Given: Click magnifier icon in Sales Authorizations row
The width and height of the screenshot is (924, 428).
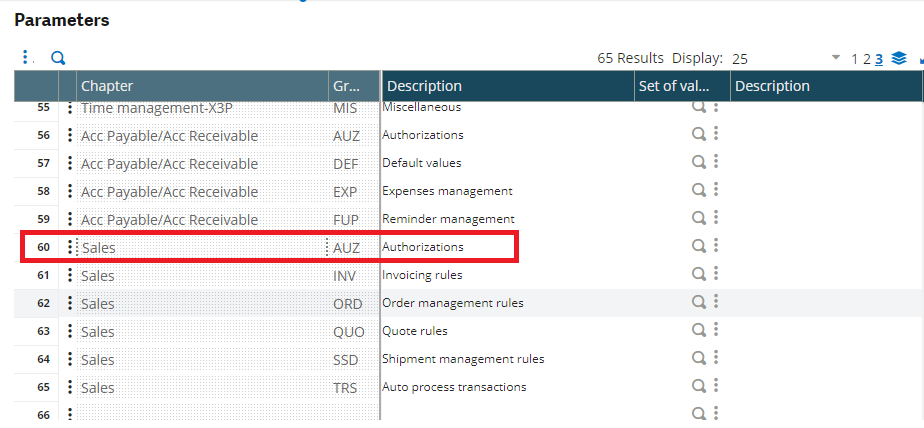Looking at the screenshot, I should [699, 246].
